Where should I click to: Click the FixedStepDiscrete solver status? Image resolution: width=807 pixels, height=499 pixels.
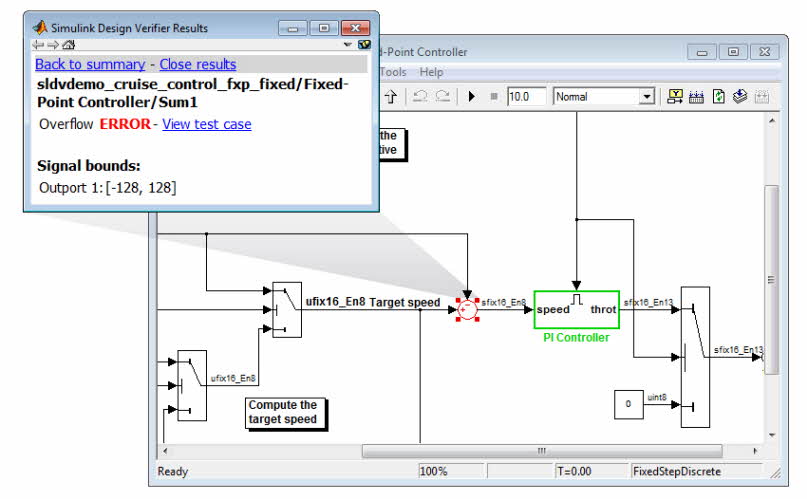tap(696, 471)
